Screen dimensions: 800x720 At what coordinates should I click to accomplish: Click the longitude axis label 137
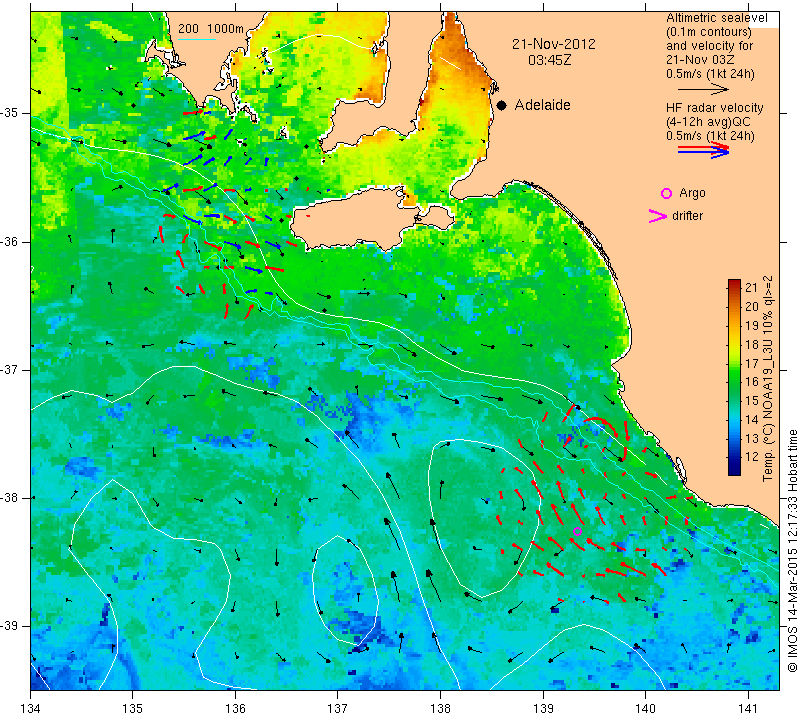click(338, 708)
